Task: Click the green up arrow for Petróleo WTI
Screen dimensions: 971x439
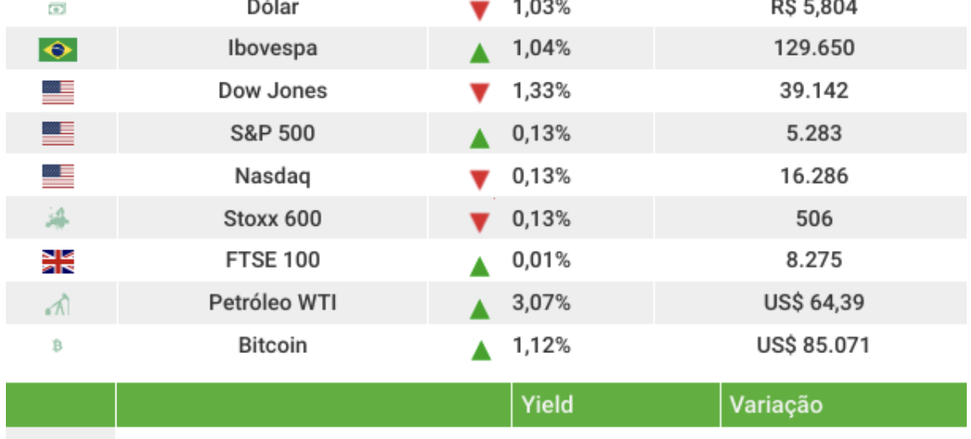Action: pos(480,307)
